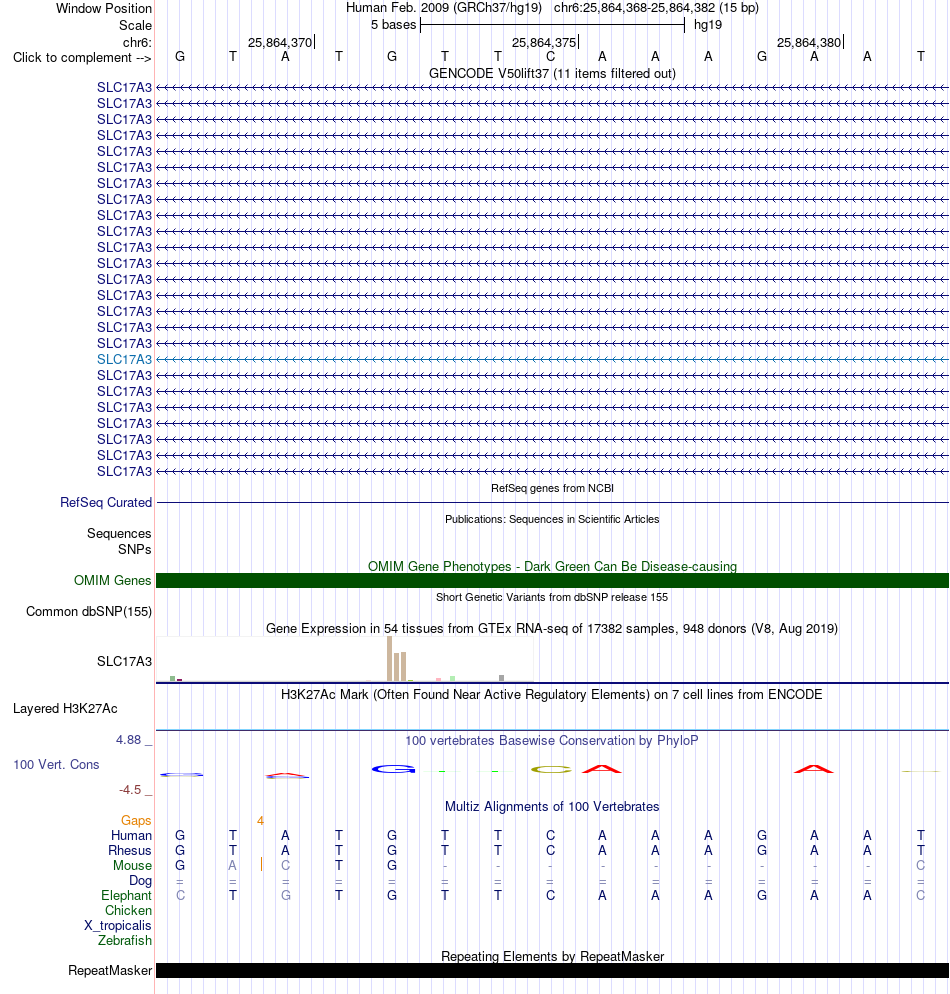The width and height of the screenshot is (950, 994).
Task: Click the chr6:25,864,368-25,864,382 (15 bp) range text
Action: [656, 8]
